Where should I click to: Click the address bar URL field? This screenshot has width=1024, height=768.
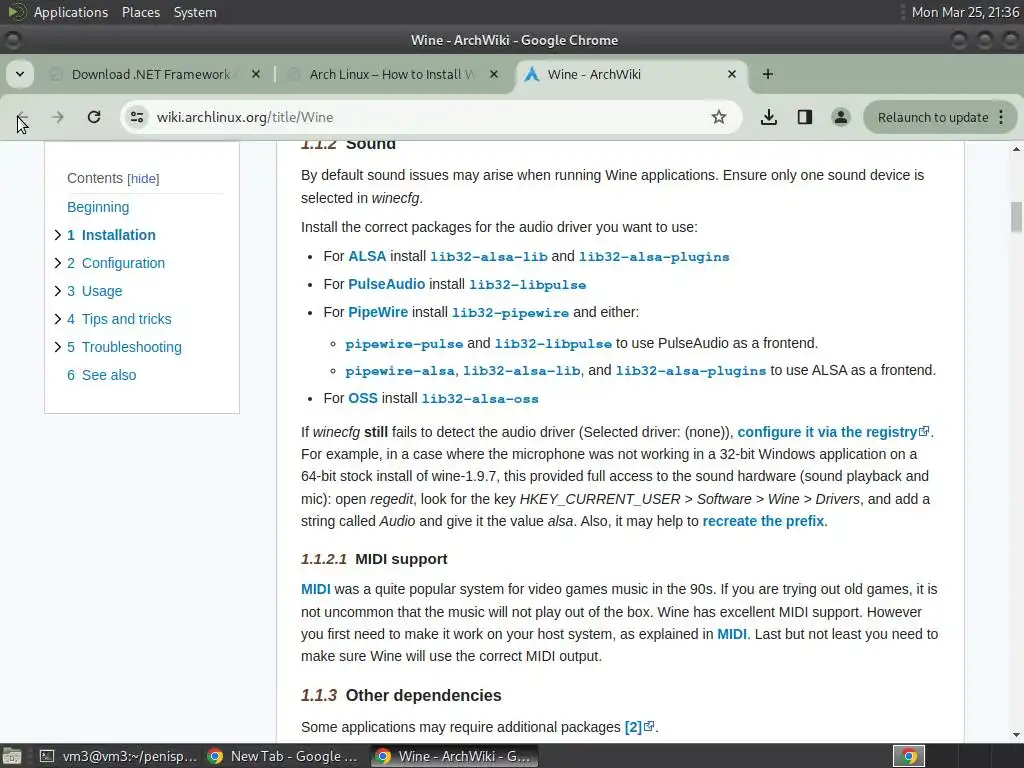tap(418, 117)
